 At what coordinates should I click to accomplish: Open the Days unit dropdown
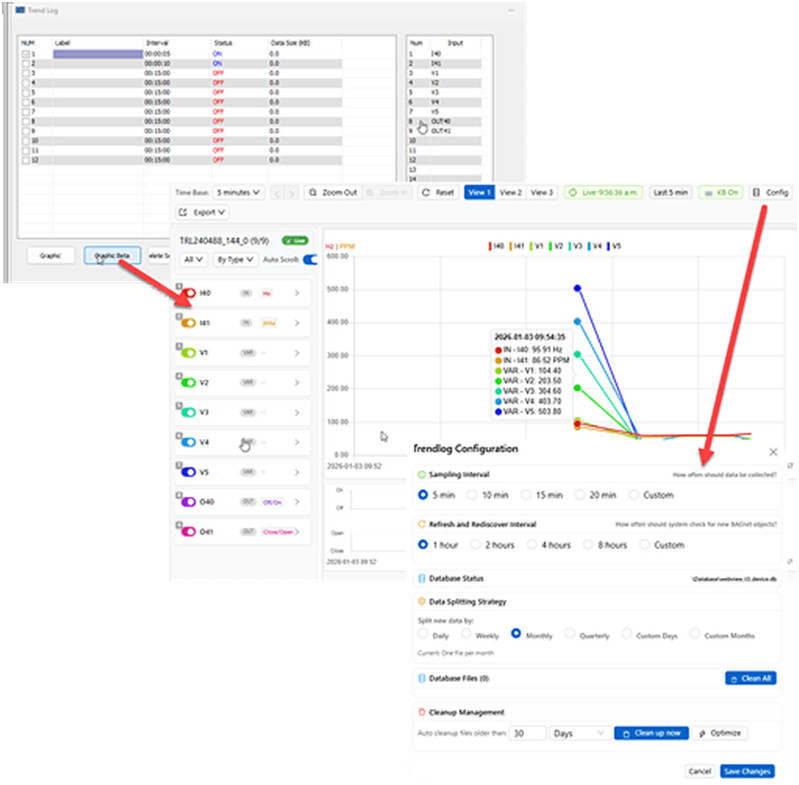tap(579, 733)
